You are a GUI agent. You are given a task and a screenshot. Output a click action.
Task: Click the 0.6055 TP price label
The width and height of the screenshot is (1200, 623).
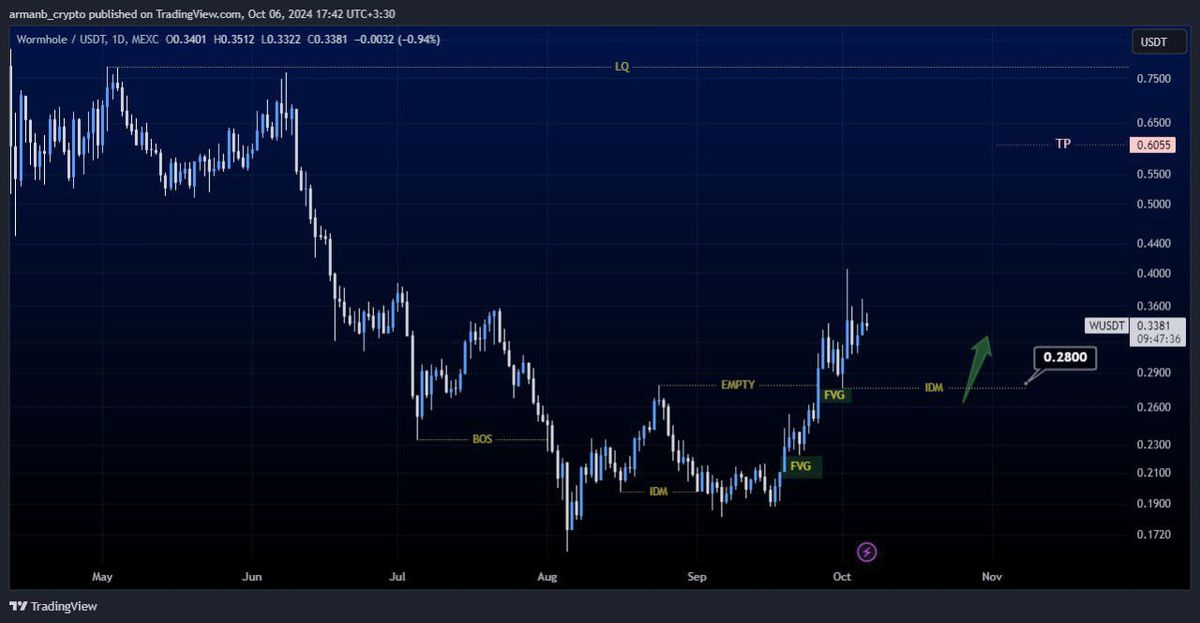click(1153, 145)
